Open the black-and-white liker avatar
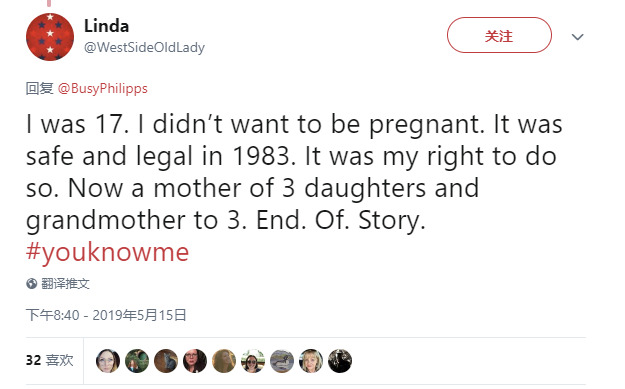 [340, 361]
